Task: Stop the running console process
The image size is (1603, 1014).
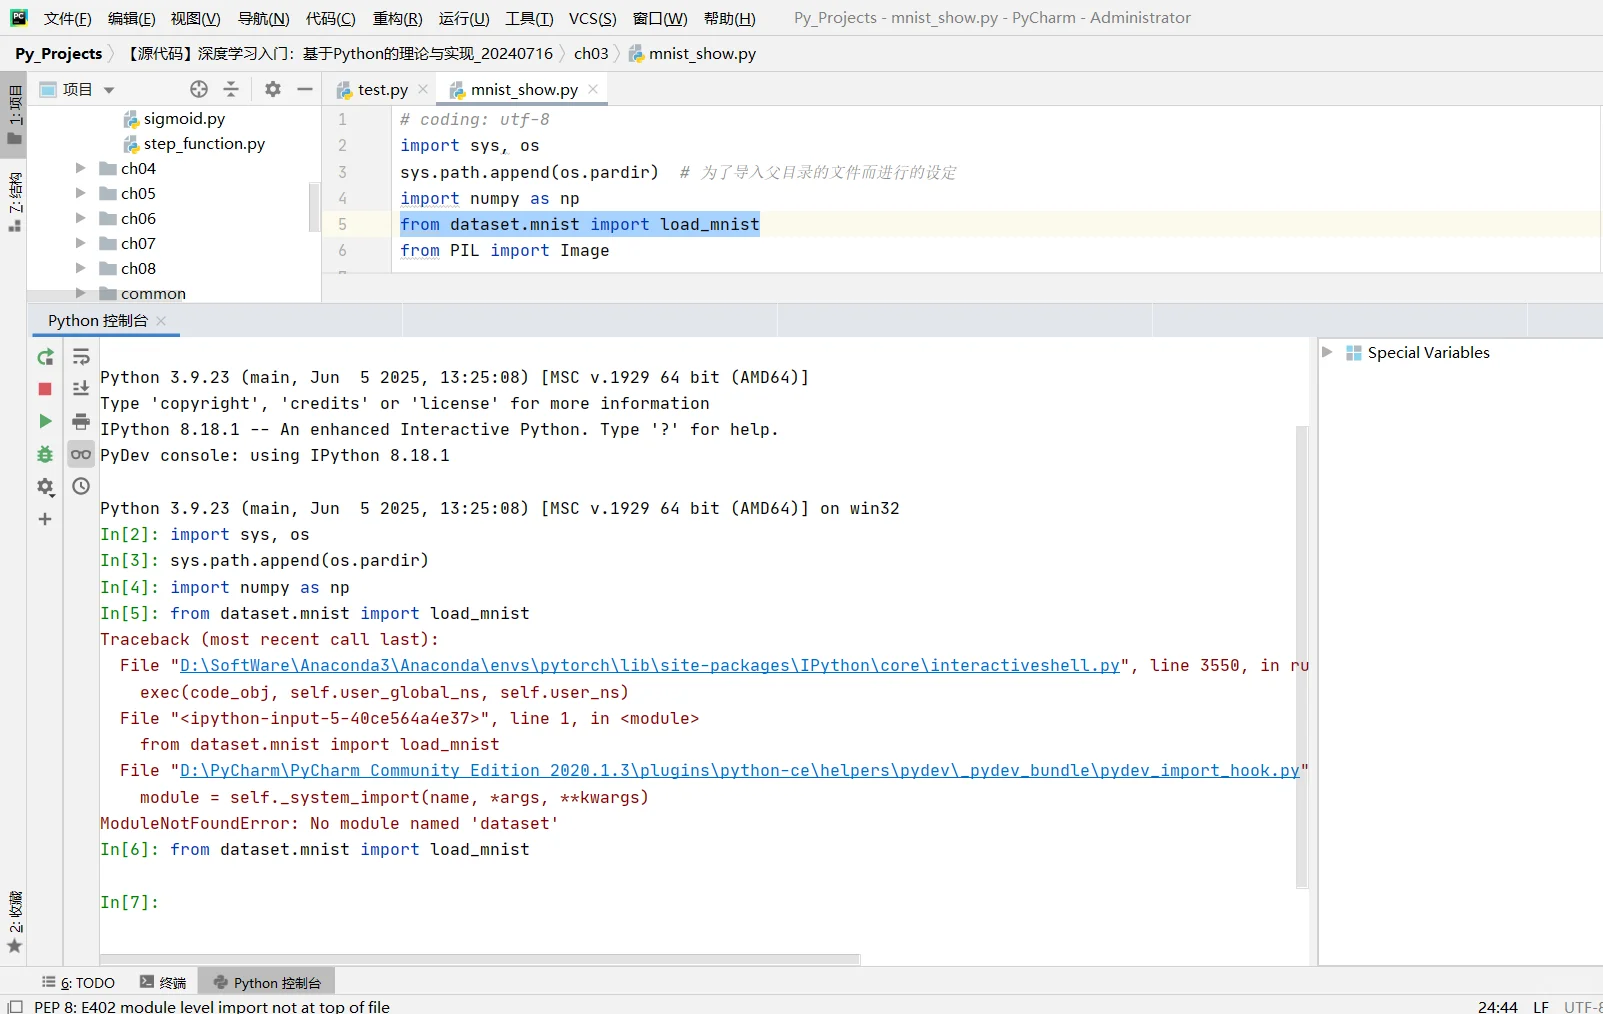Action: point(45,389)
